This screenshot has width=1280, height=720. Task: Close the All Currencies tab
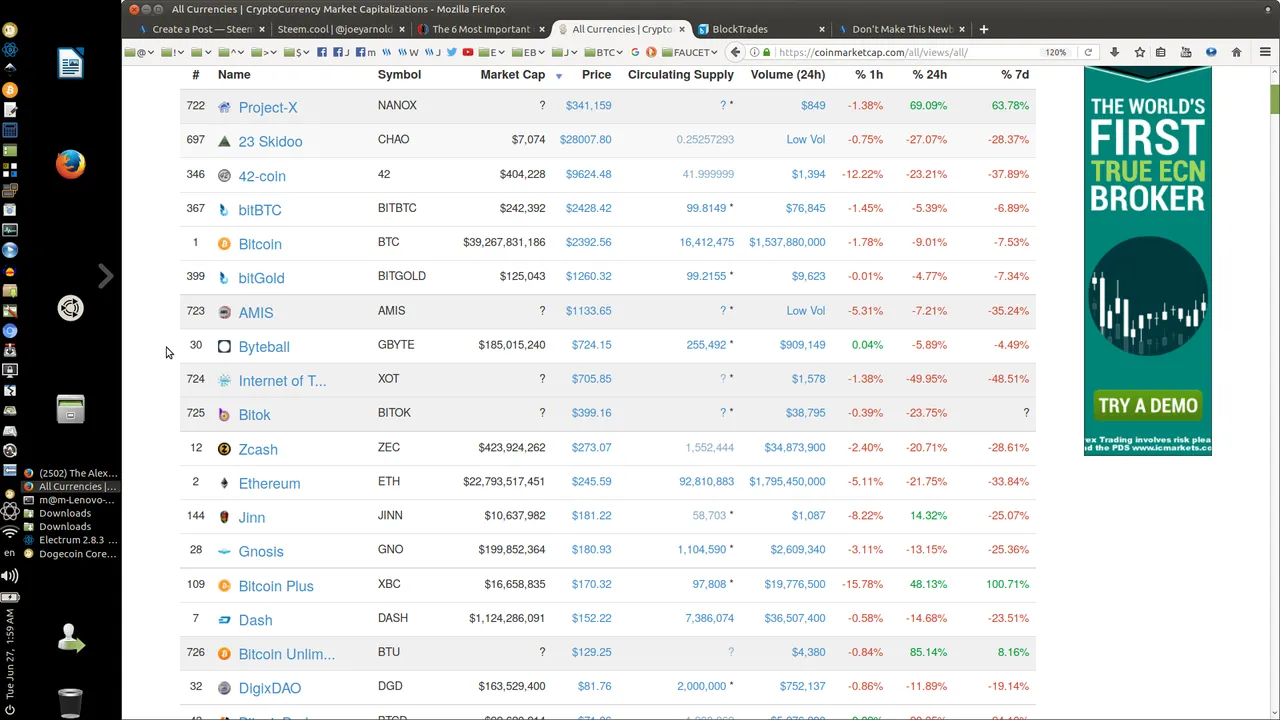pos(682,29)
